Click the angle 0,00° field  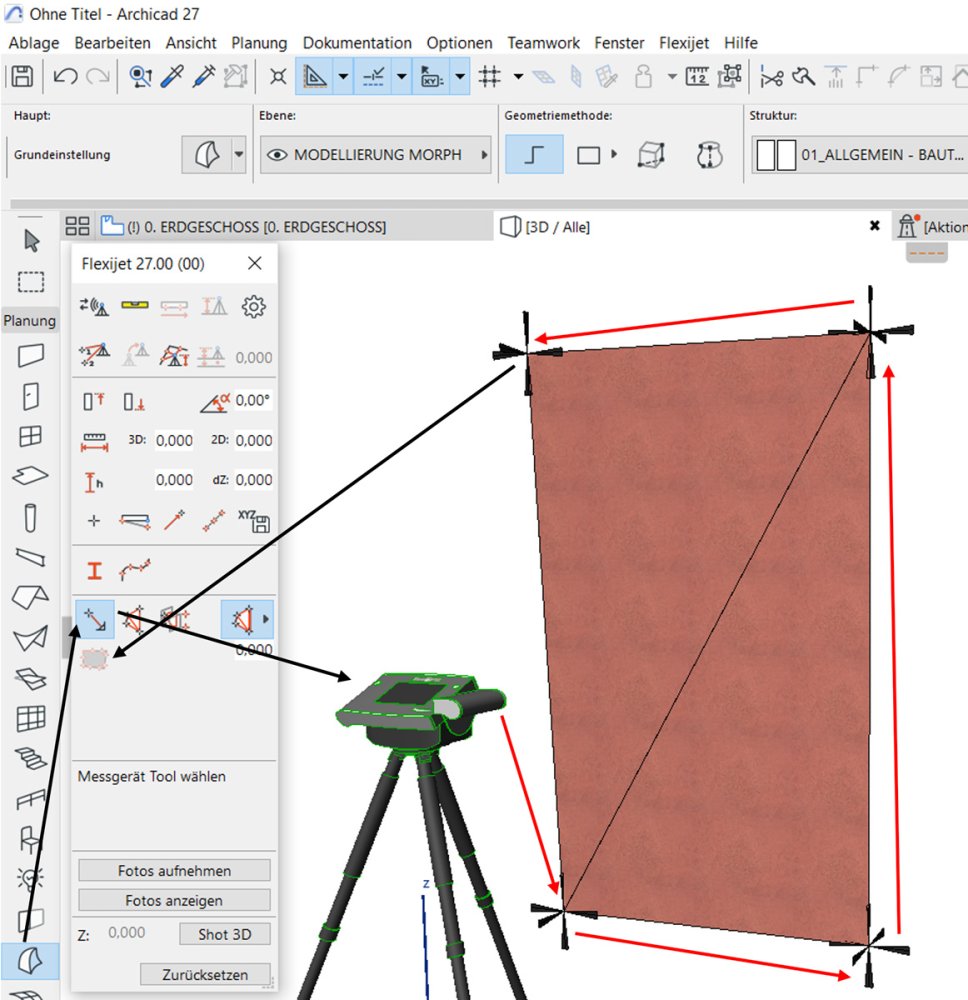[x=253, y=401]
